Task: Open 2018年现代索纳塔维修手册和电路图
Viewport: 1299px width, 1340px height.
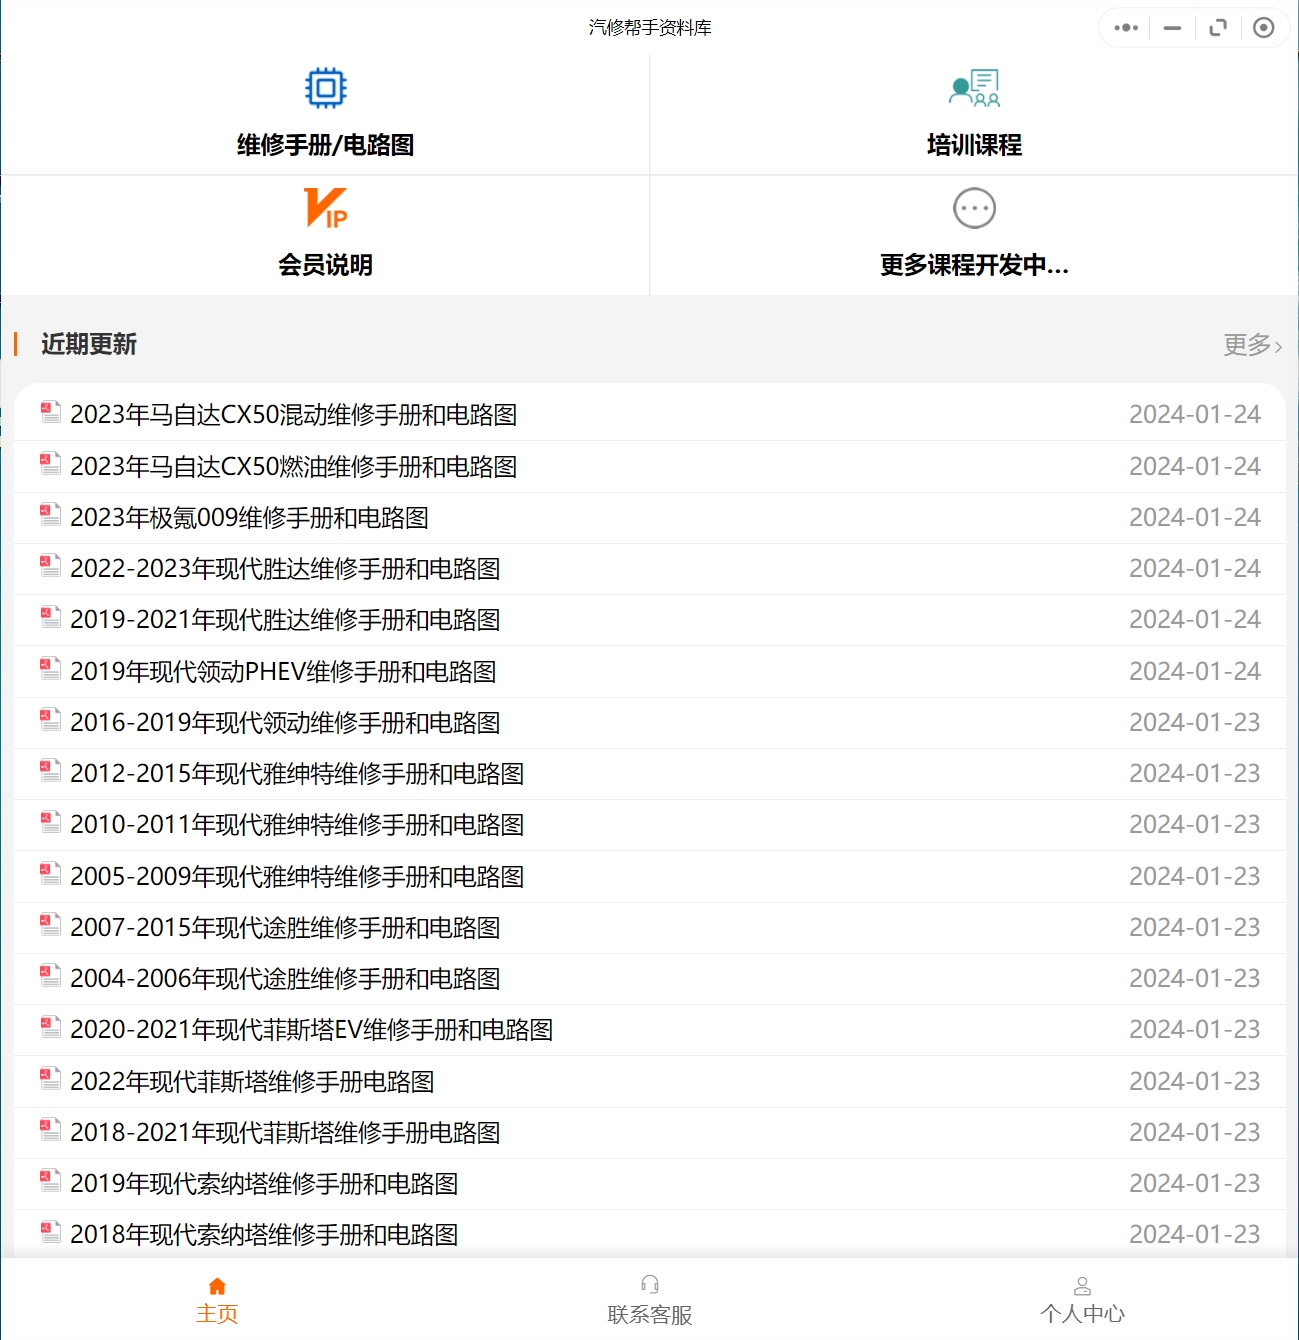Action: (x=265, y=1235)
